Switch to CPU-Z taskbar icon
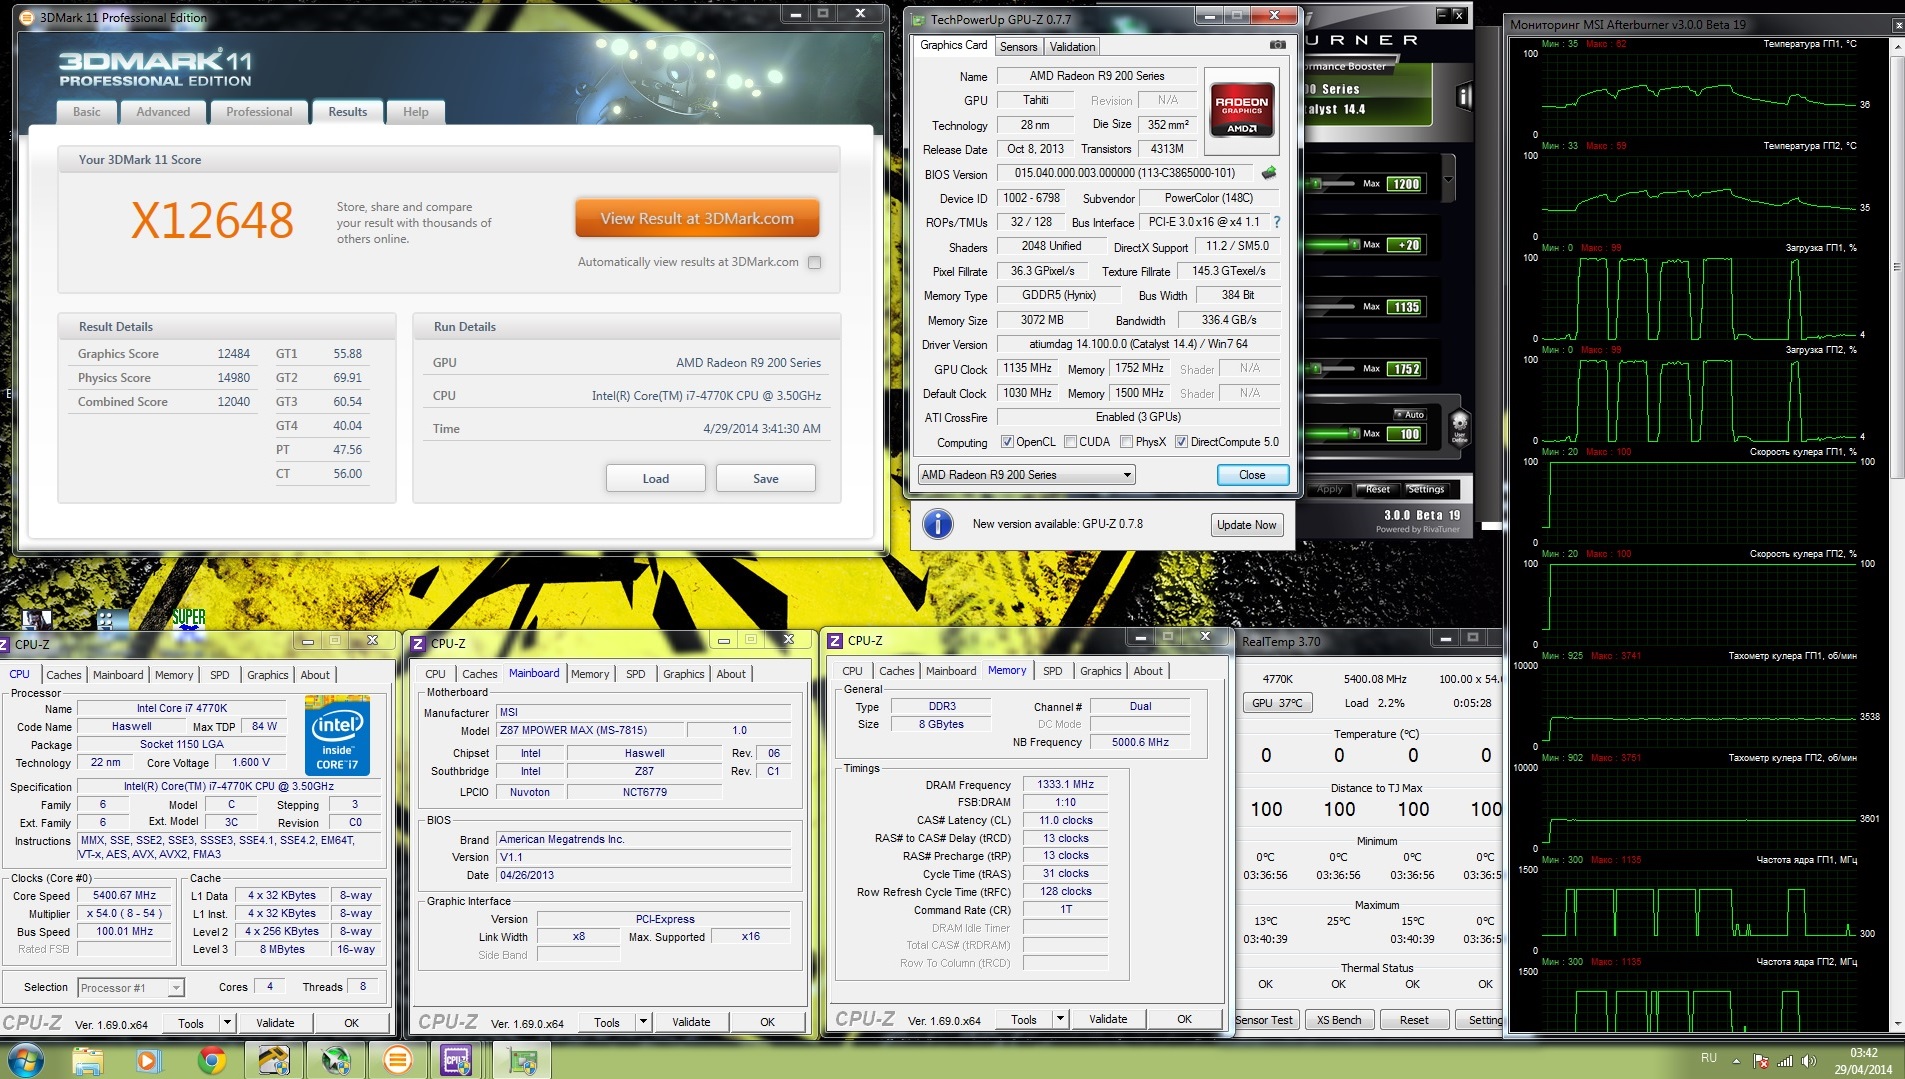Screen dimensions: 1905x1079 point(458,1060)
